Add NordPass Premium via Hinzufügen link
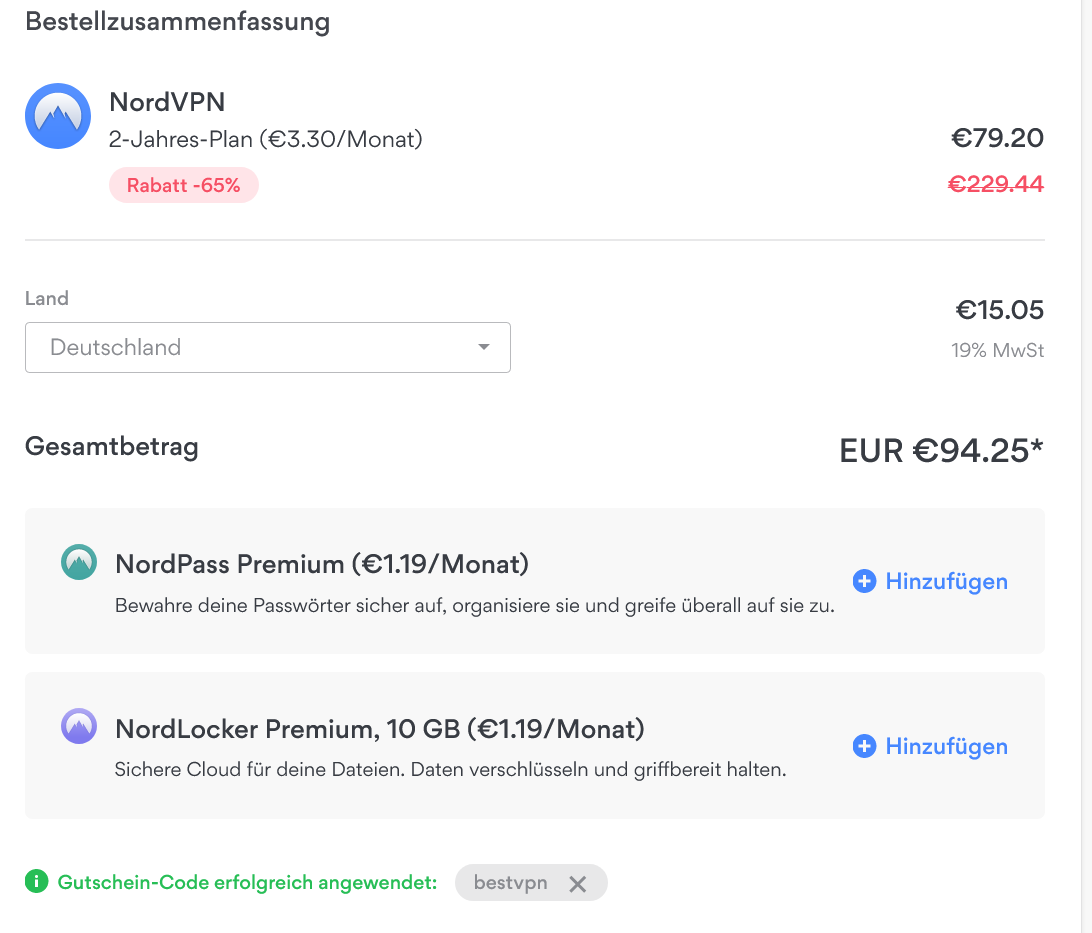1092x933 pixels. 946,581
